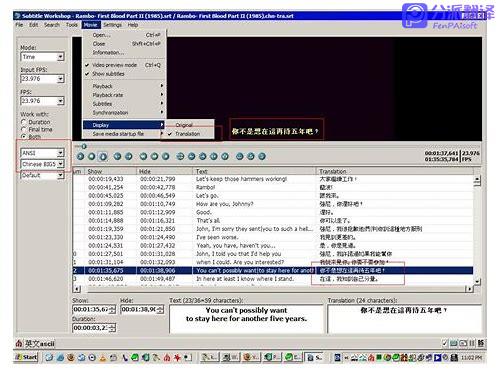Viewport: 500px width, 374px height.
Task: Click the Hide column header
Action: click(165, 171)
